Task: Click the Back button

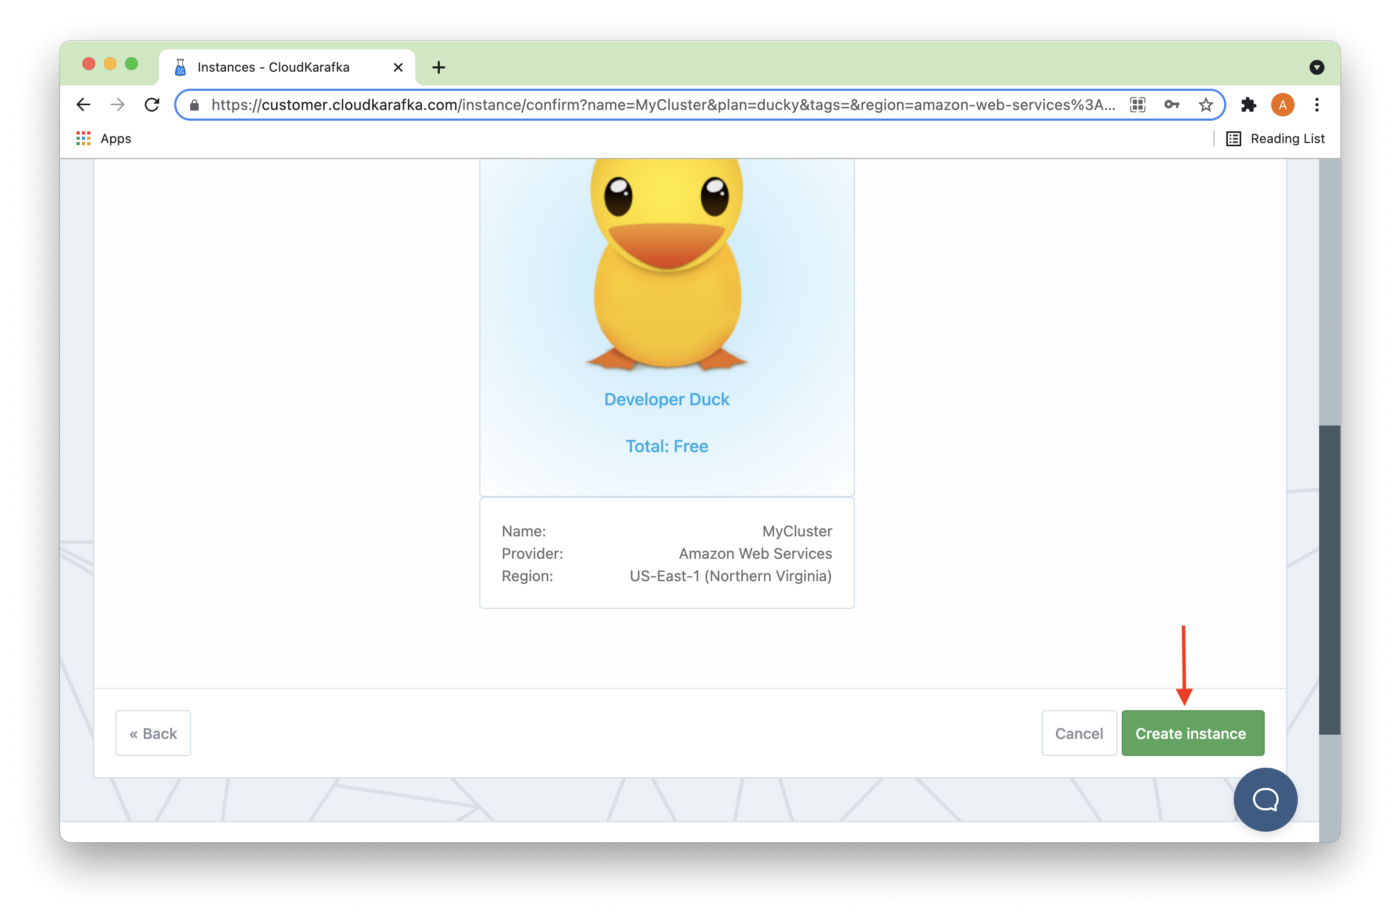Action: pos(153,733)
